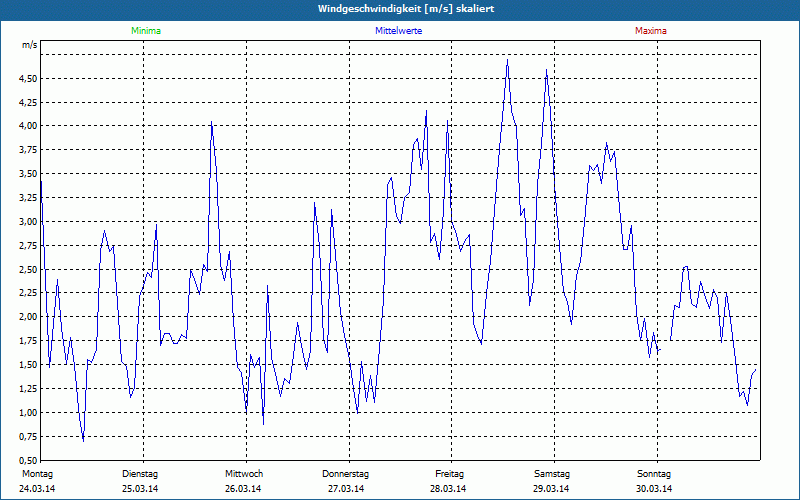
Task: Click the 1,25 y-axis value
Action: coord(29,389)
